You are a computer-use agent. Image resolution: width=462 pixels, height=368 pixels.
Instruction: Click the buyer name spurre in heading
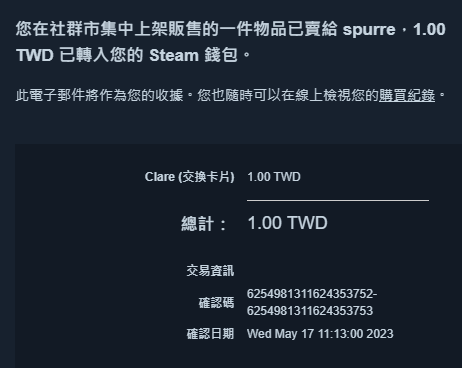[x=369, y=30]
